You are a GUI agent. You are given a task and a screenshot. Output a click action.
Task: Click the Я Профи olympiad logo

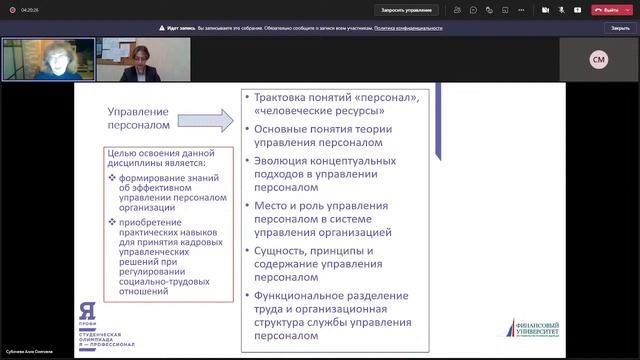tap(106, 327)
